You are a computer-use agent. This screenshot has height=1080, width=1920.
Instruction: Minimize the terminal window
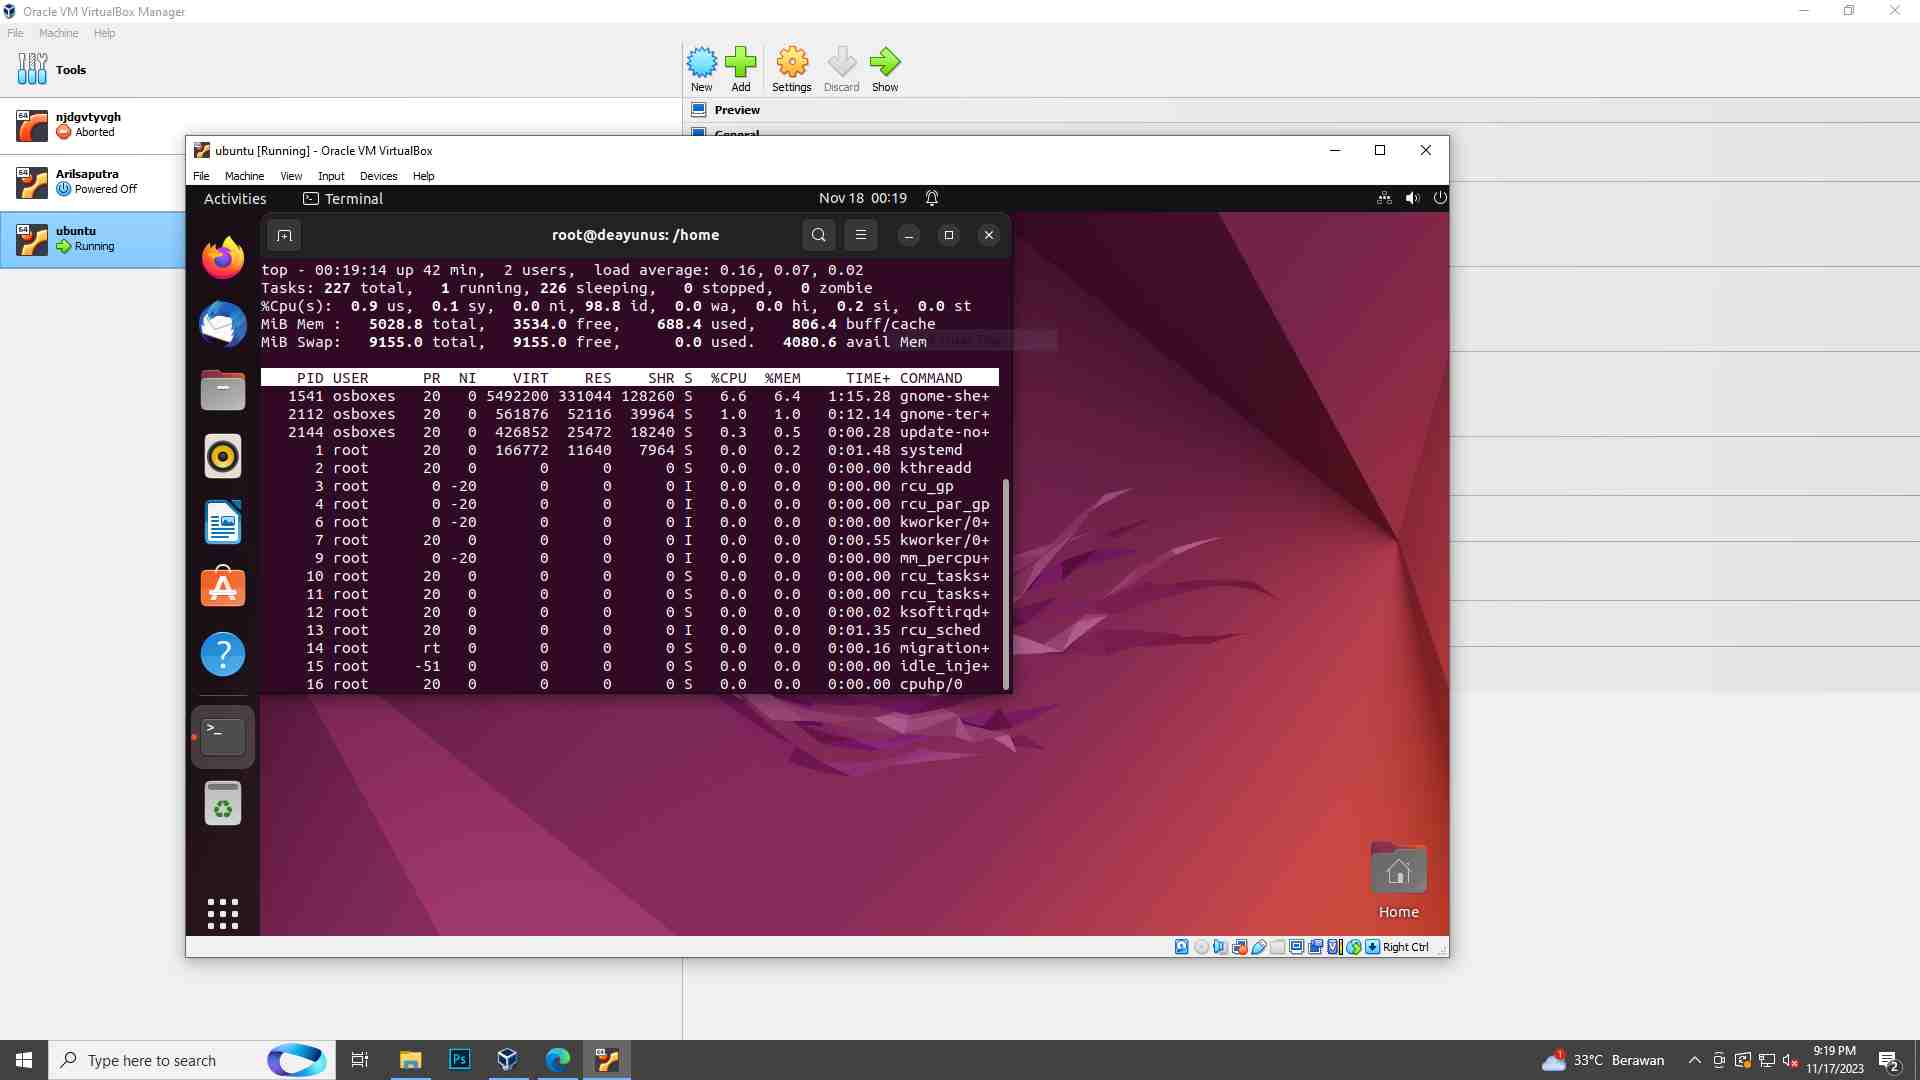pyautogui.click(x=909, y=235)
